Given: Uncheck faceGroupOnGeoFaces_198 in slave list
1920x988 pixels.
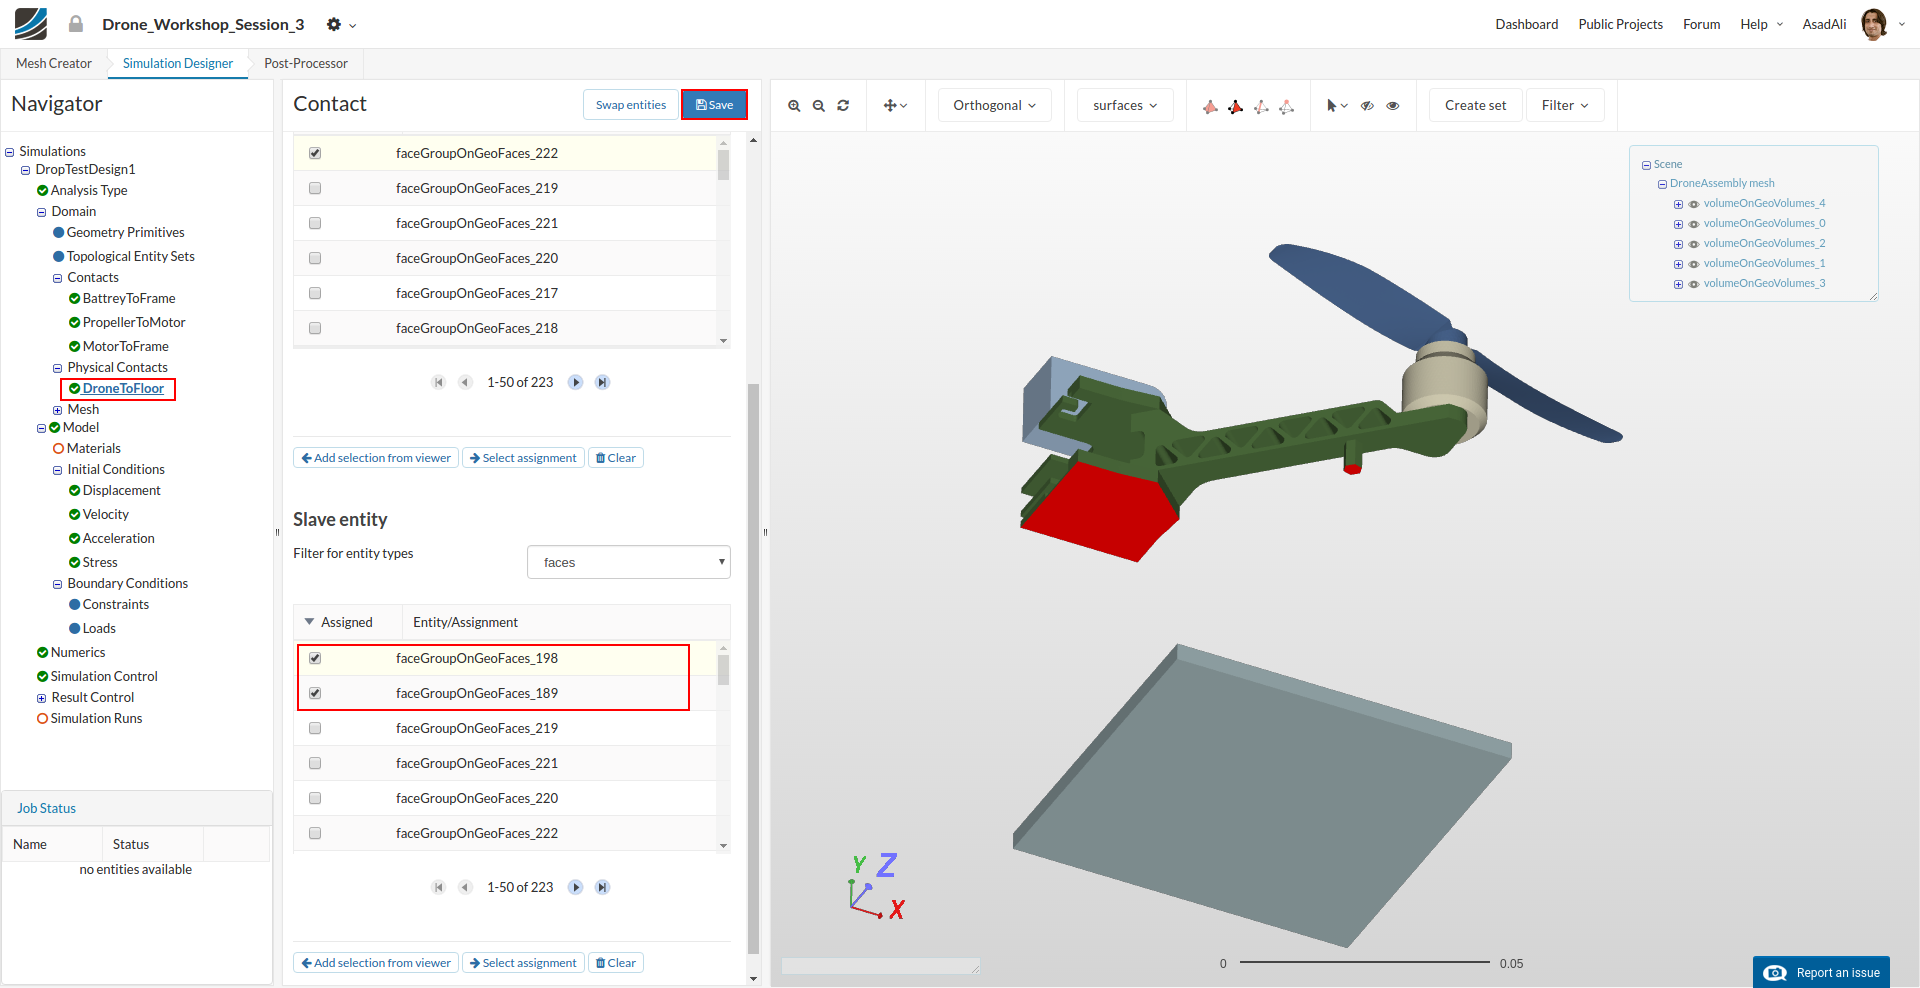Looking at the screenshot, I should 315,658.
